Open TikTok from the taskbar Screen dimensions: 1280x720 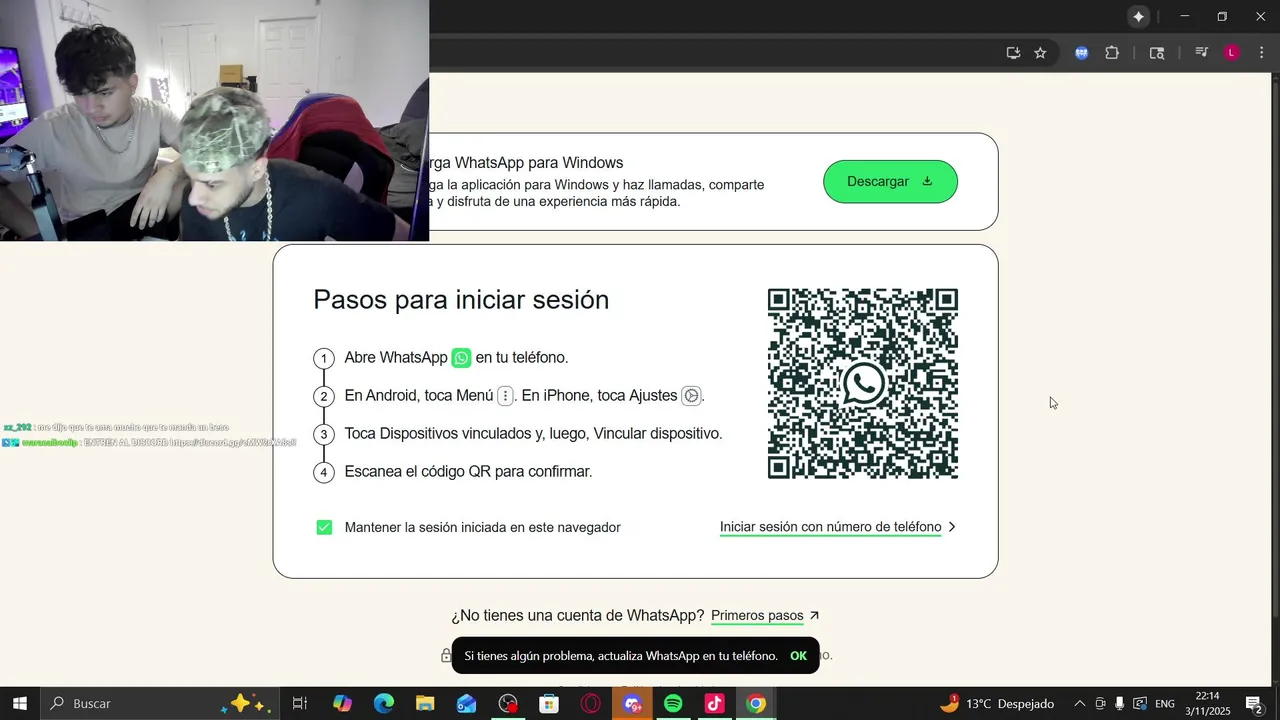[x=714, y=703]
